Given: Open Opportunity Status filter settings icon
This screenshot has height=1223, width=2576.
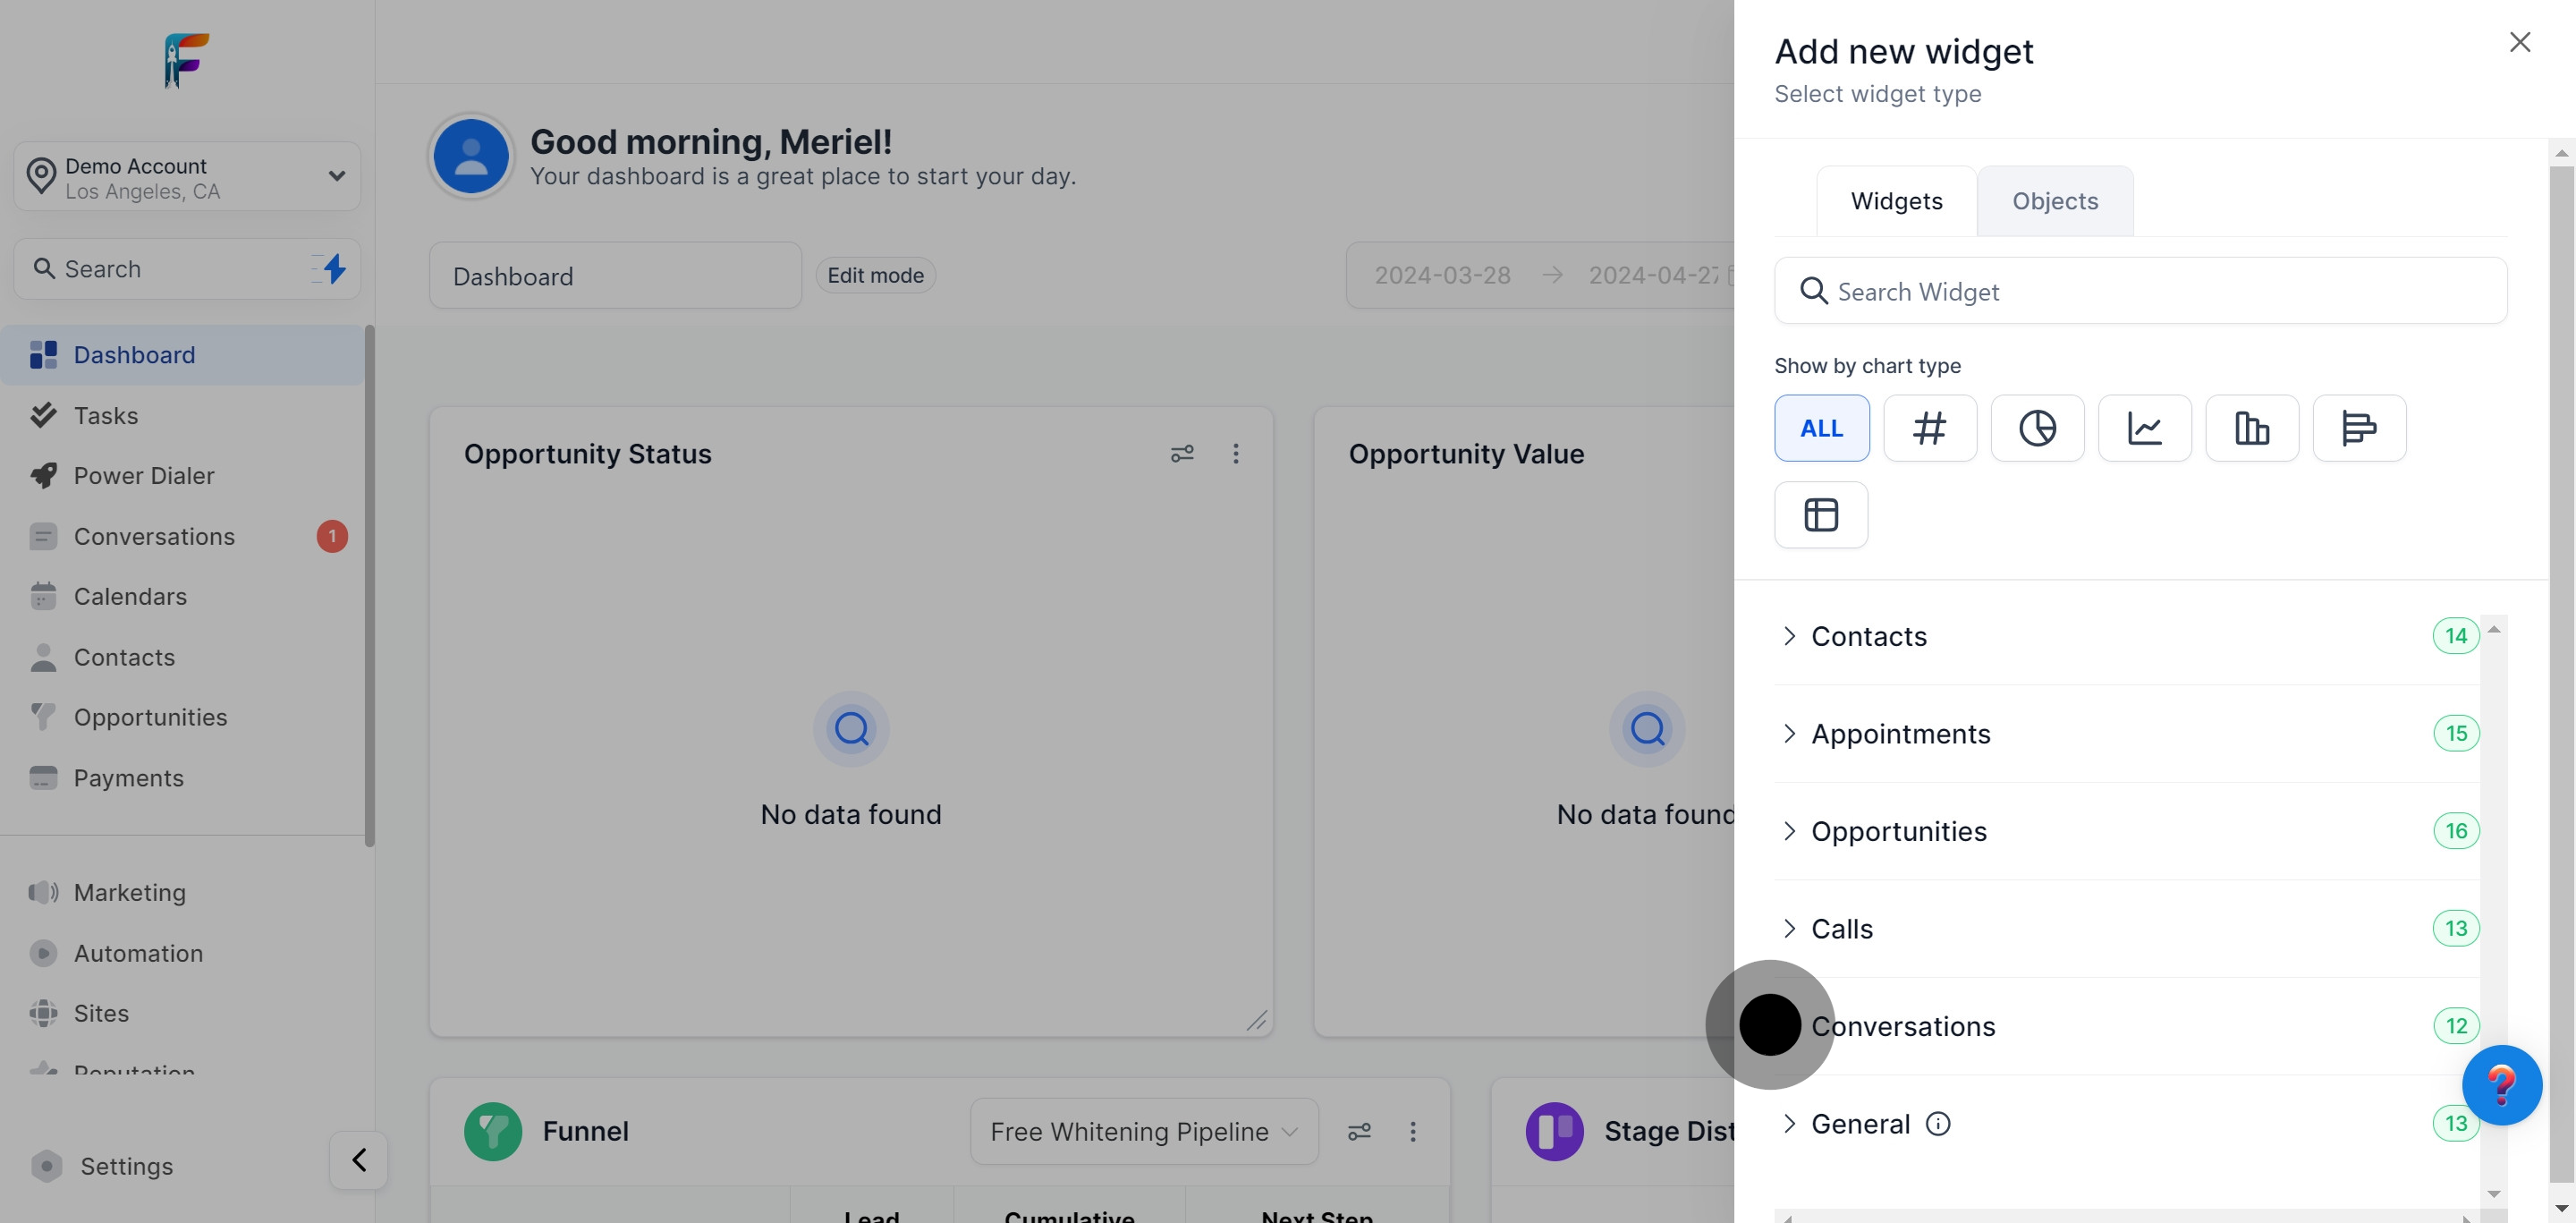Looking at the screenshot, I should pos(1182,454).
